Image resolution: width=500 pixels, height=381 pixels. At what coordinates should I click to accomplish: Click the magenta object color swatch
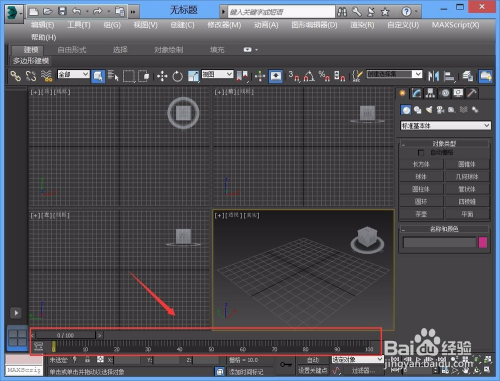tap(483, 242)
